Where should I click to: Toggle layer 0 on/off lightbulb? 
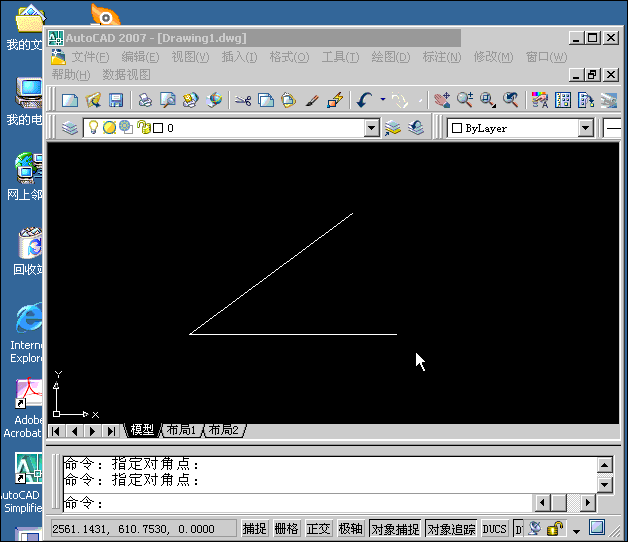coord(93,127)
